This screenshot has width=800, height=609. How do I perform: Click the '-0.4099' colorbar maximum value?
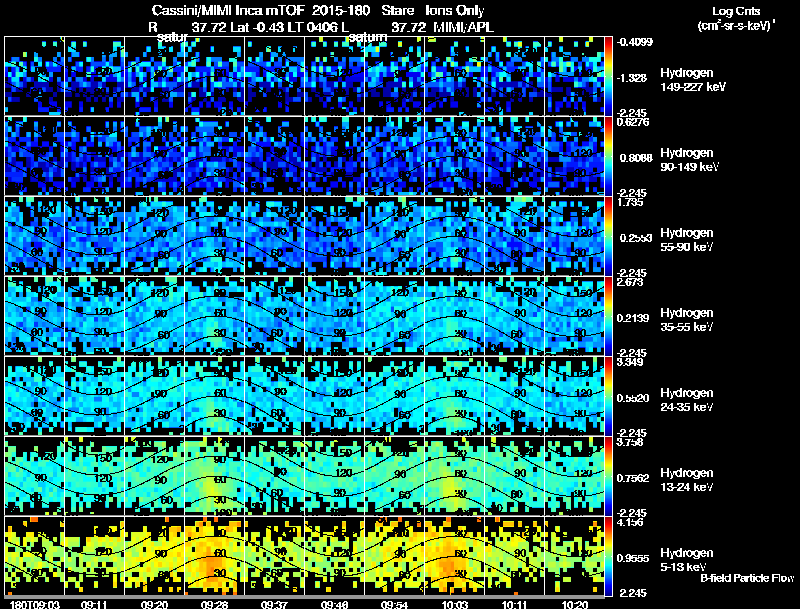[x=635, y=42]
